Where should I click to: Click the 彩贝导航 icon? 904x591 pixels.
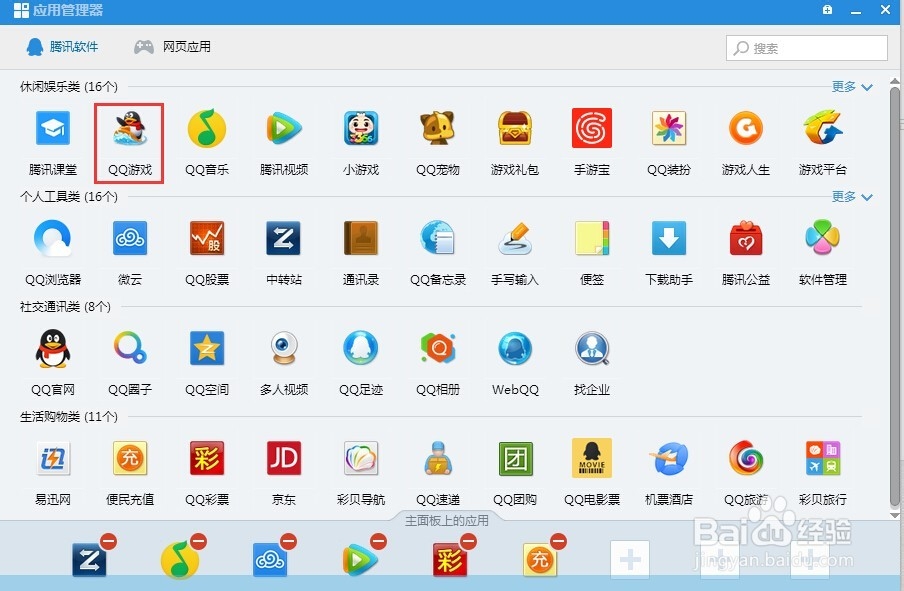click(x=361, y=458)
